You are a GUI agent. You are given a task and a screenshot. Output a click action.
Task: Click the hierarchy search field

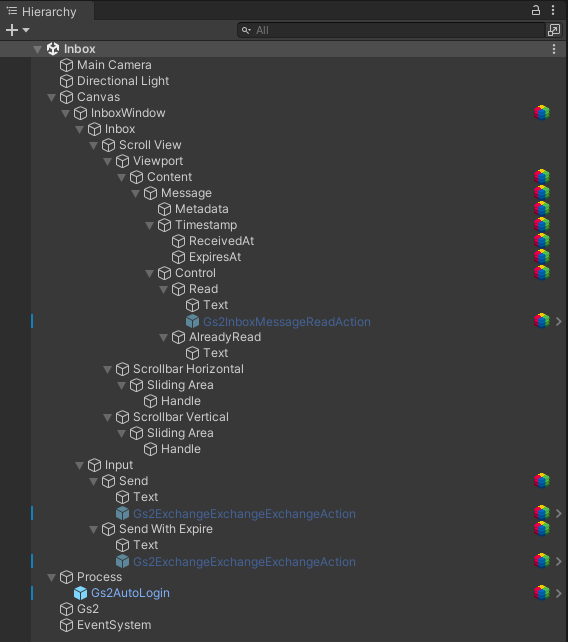coord(391,30)
